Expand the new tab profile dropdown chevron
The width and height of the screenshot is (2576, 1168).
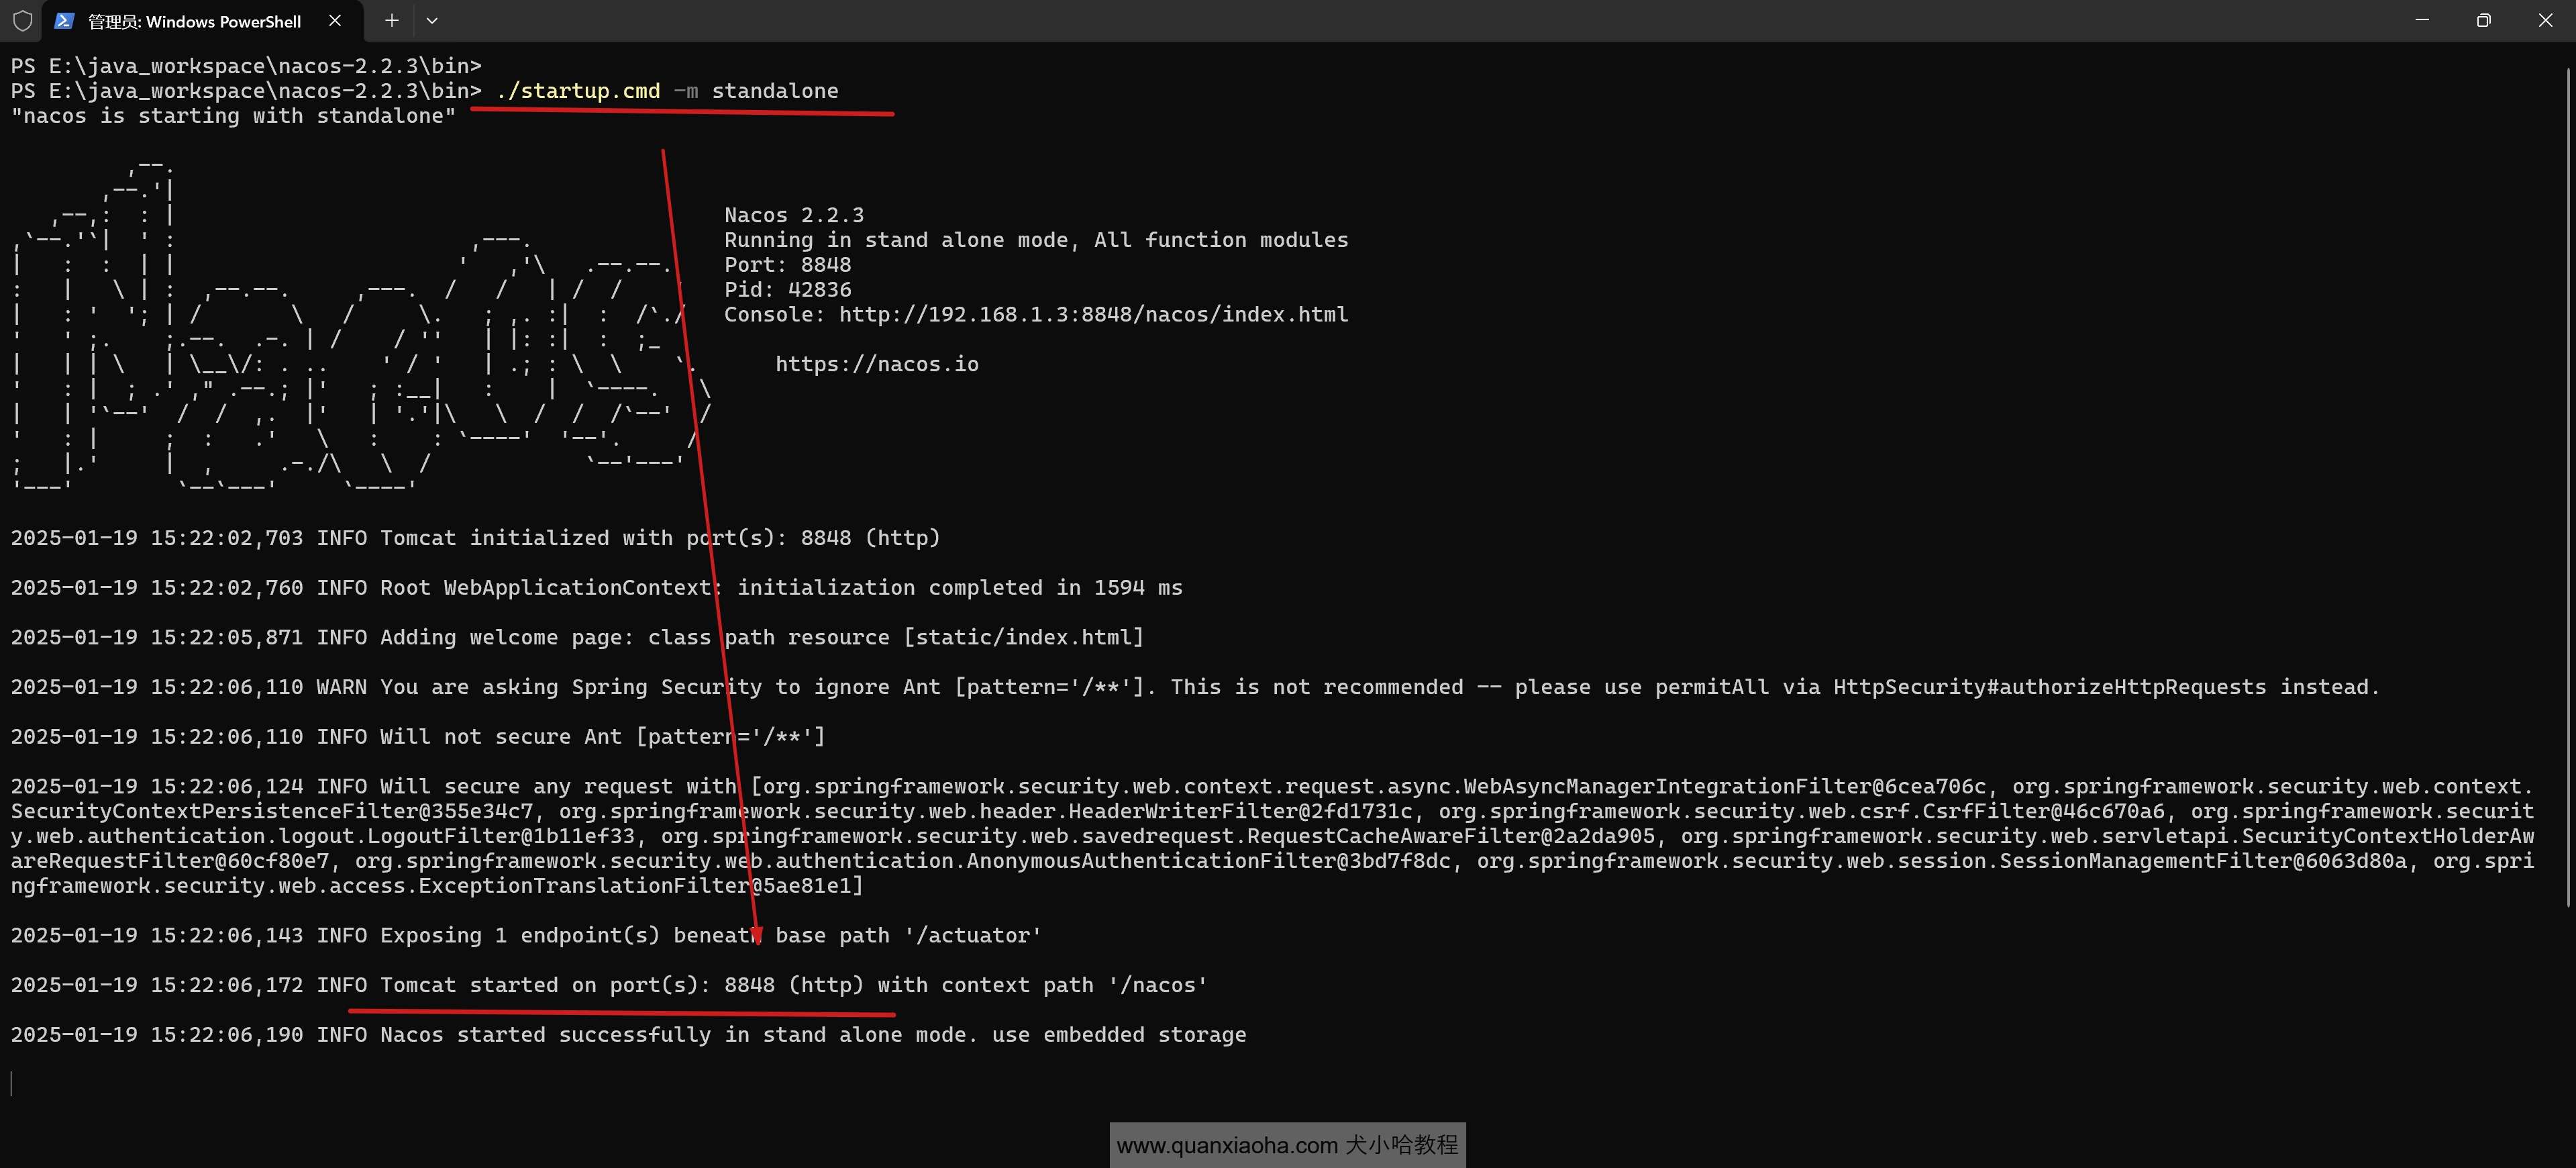[x=432, y=21]
